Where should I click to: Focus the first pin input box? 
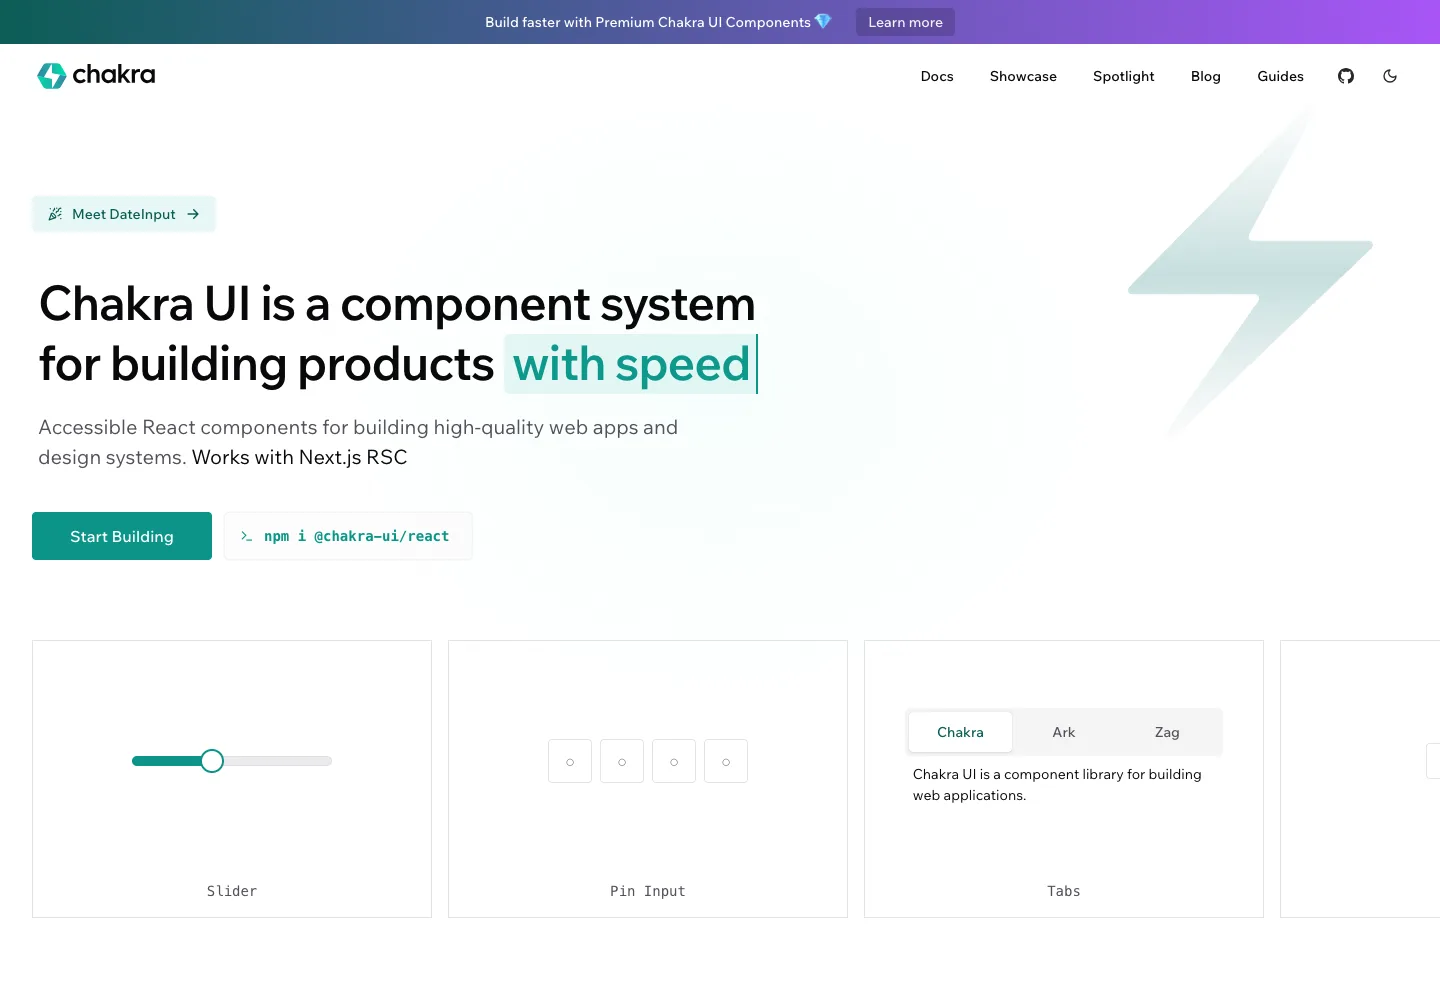click(x=570, y=761)
